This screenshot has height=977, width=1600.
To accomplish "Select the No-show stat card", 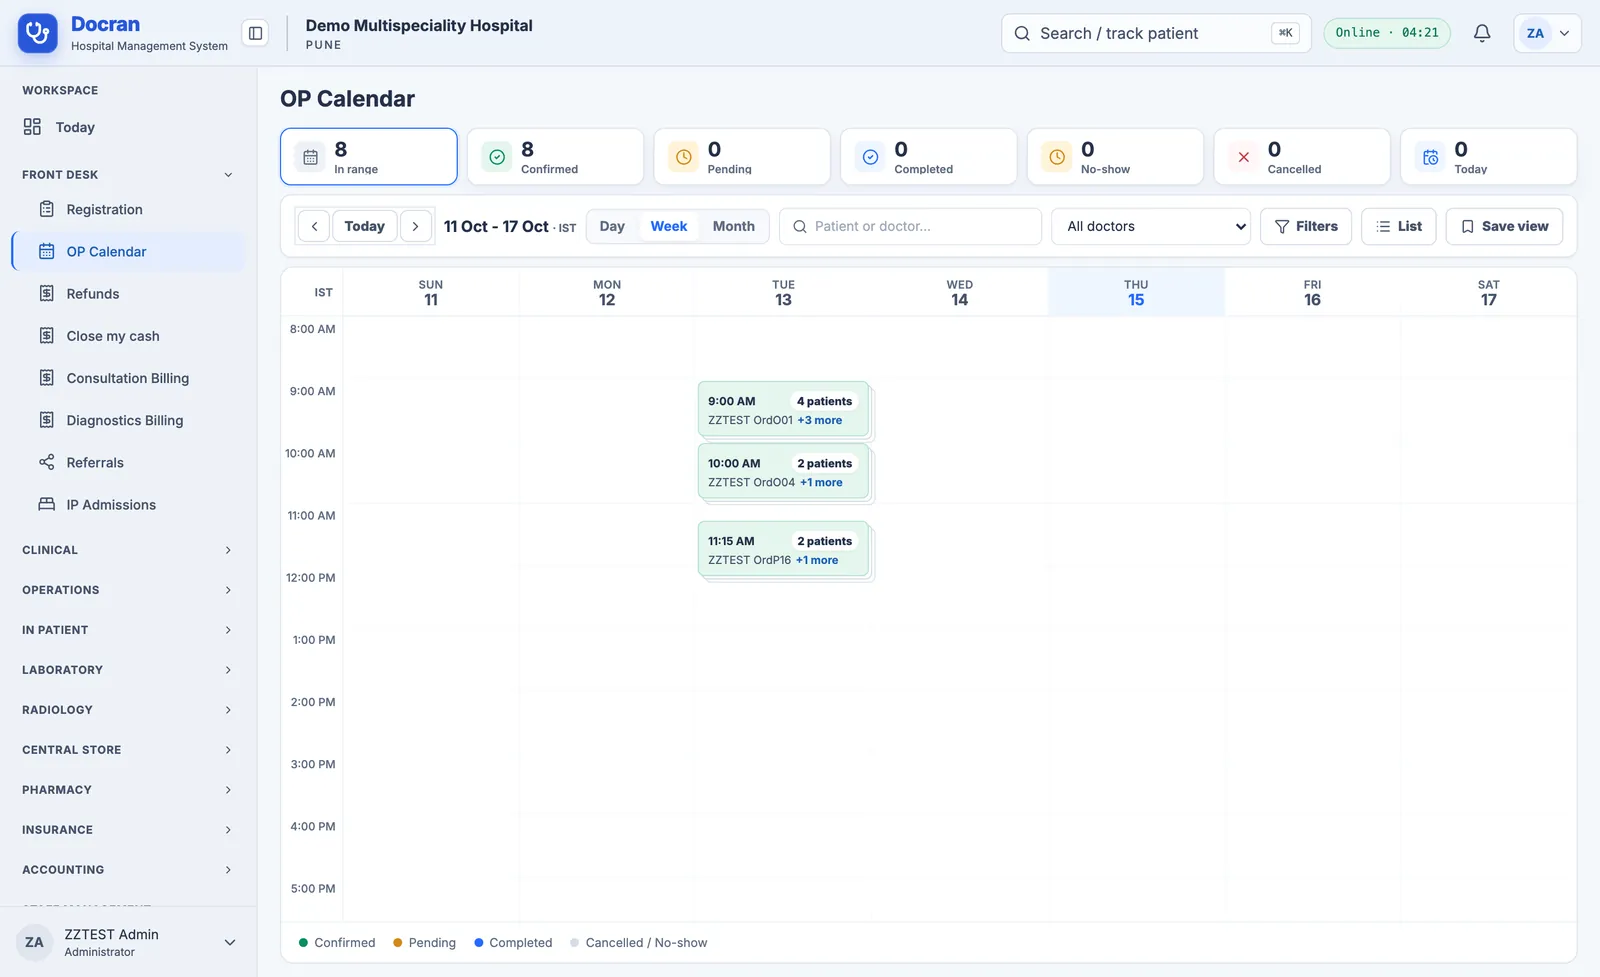I will pos(1115,157).
